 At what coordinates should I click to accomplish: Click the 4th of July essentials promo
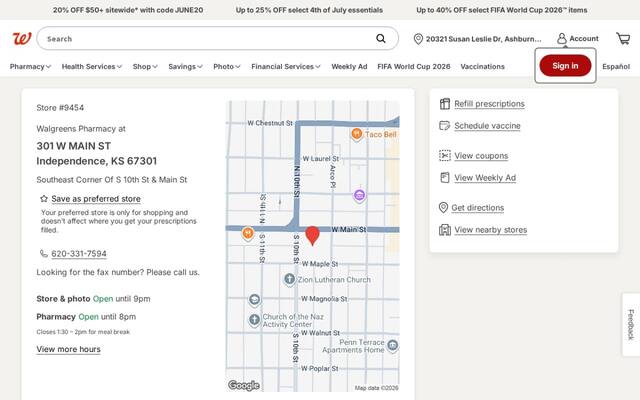coord(309,10)
